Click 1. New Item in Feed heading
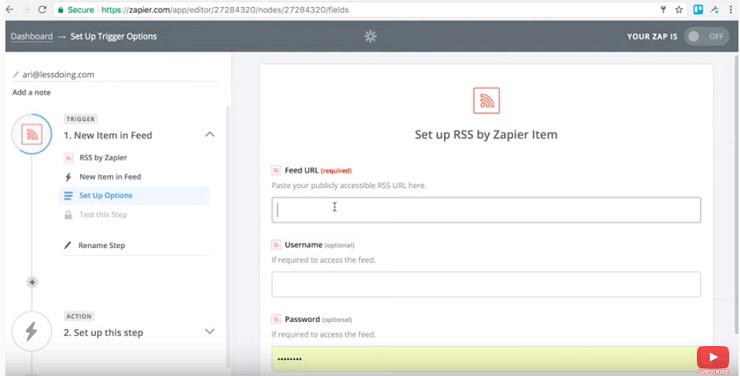The height and width of the screenshot is (376, 740). [108, 135]
